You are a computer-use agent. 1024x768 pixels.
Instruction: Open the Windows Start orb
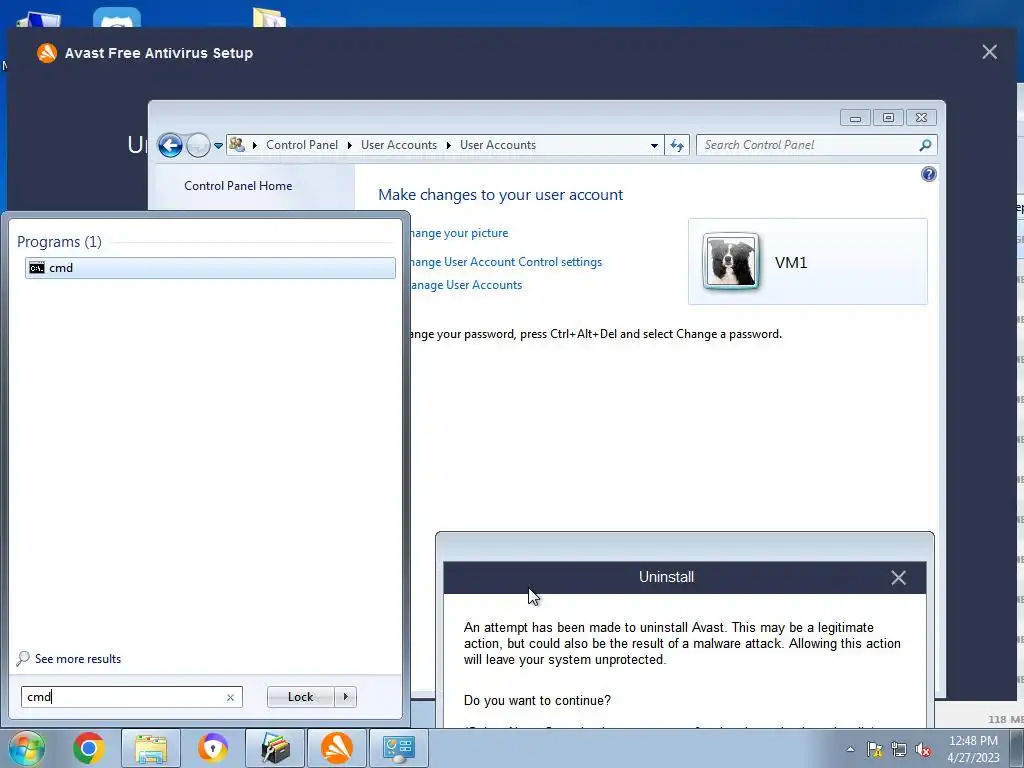(27, 748)
